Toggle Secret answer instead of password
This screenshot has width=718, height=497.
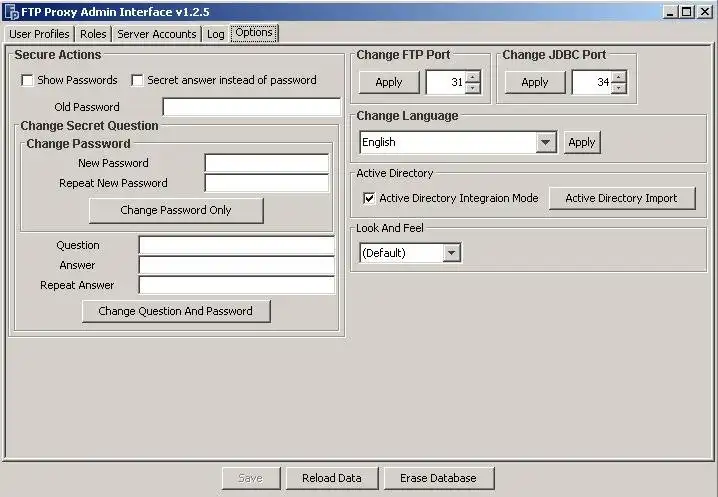tap(137, 80)
